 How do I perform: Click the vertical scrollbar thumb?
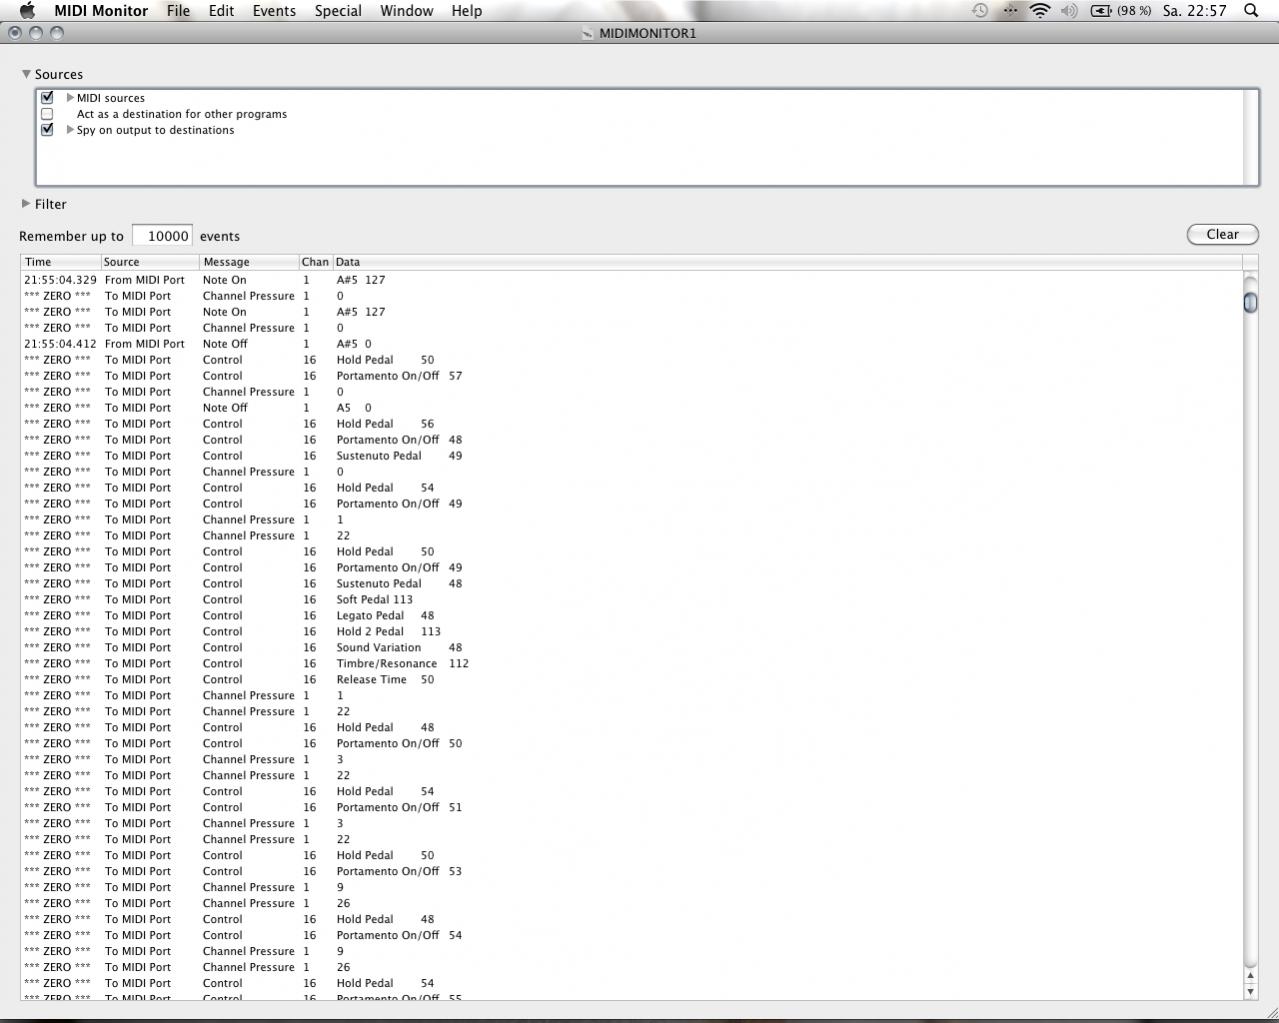(1250, 301)
